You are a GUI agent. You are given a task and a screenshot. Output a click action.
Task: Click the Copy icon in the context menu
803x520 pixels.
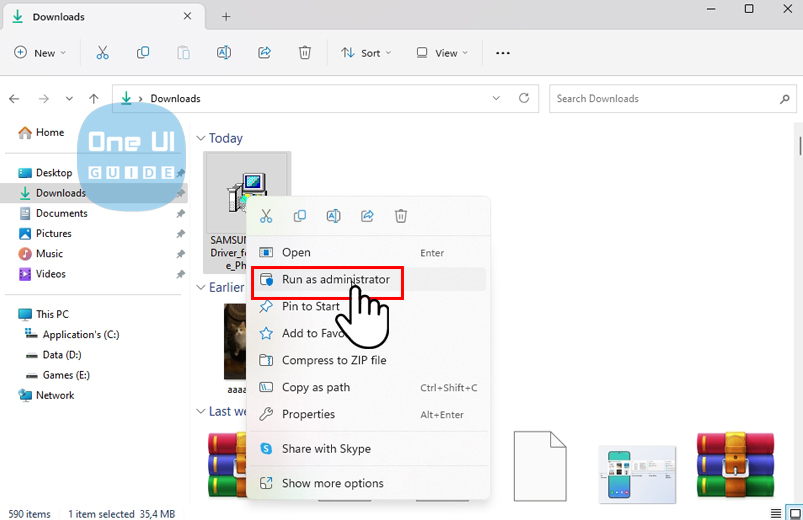pyautogui.click(x=299, y=216)
